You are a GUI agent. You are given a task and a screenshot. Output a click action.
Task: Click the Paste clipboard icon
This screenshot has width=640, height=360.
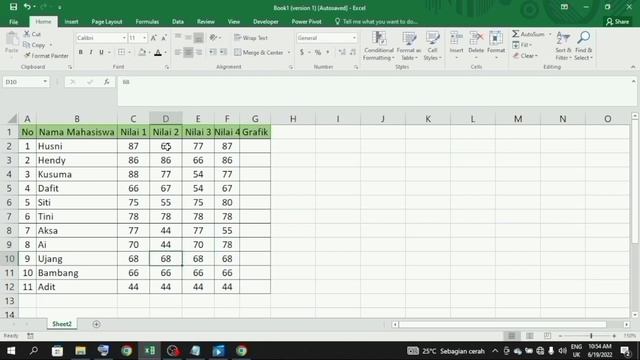pyautogui.click(x=11, y=40)
